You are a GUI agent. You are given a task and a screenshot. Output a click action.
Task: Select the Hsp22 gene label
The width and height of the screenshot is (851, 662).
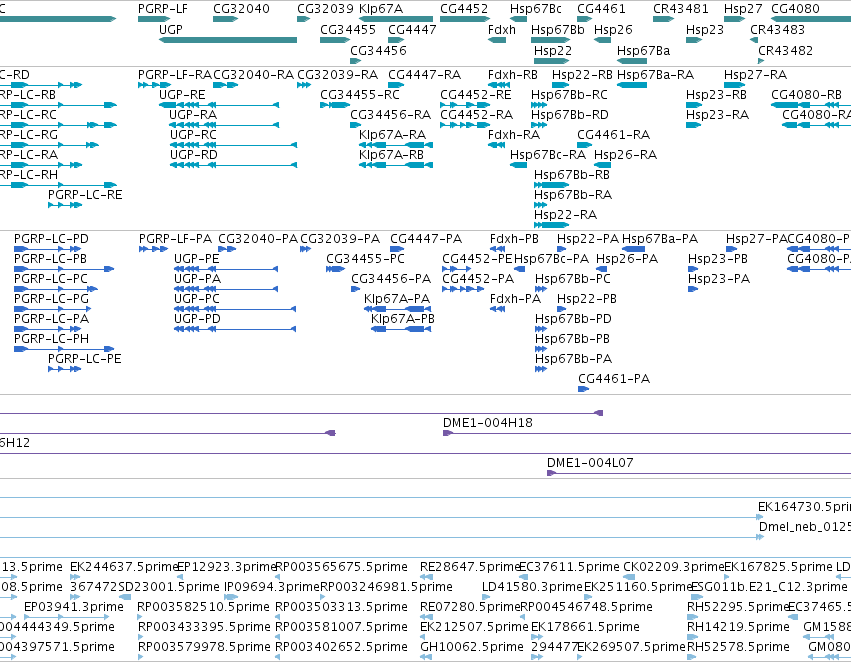[x=552, y=50]
